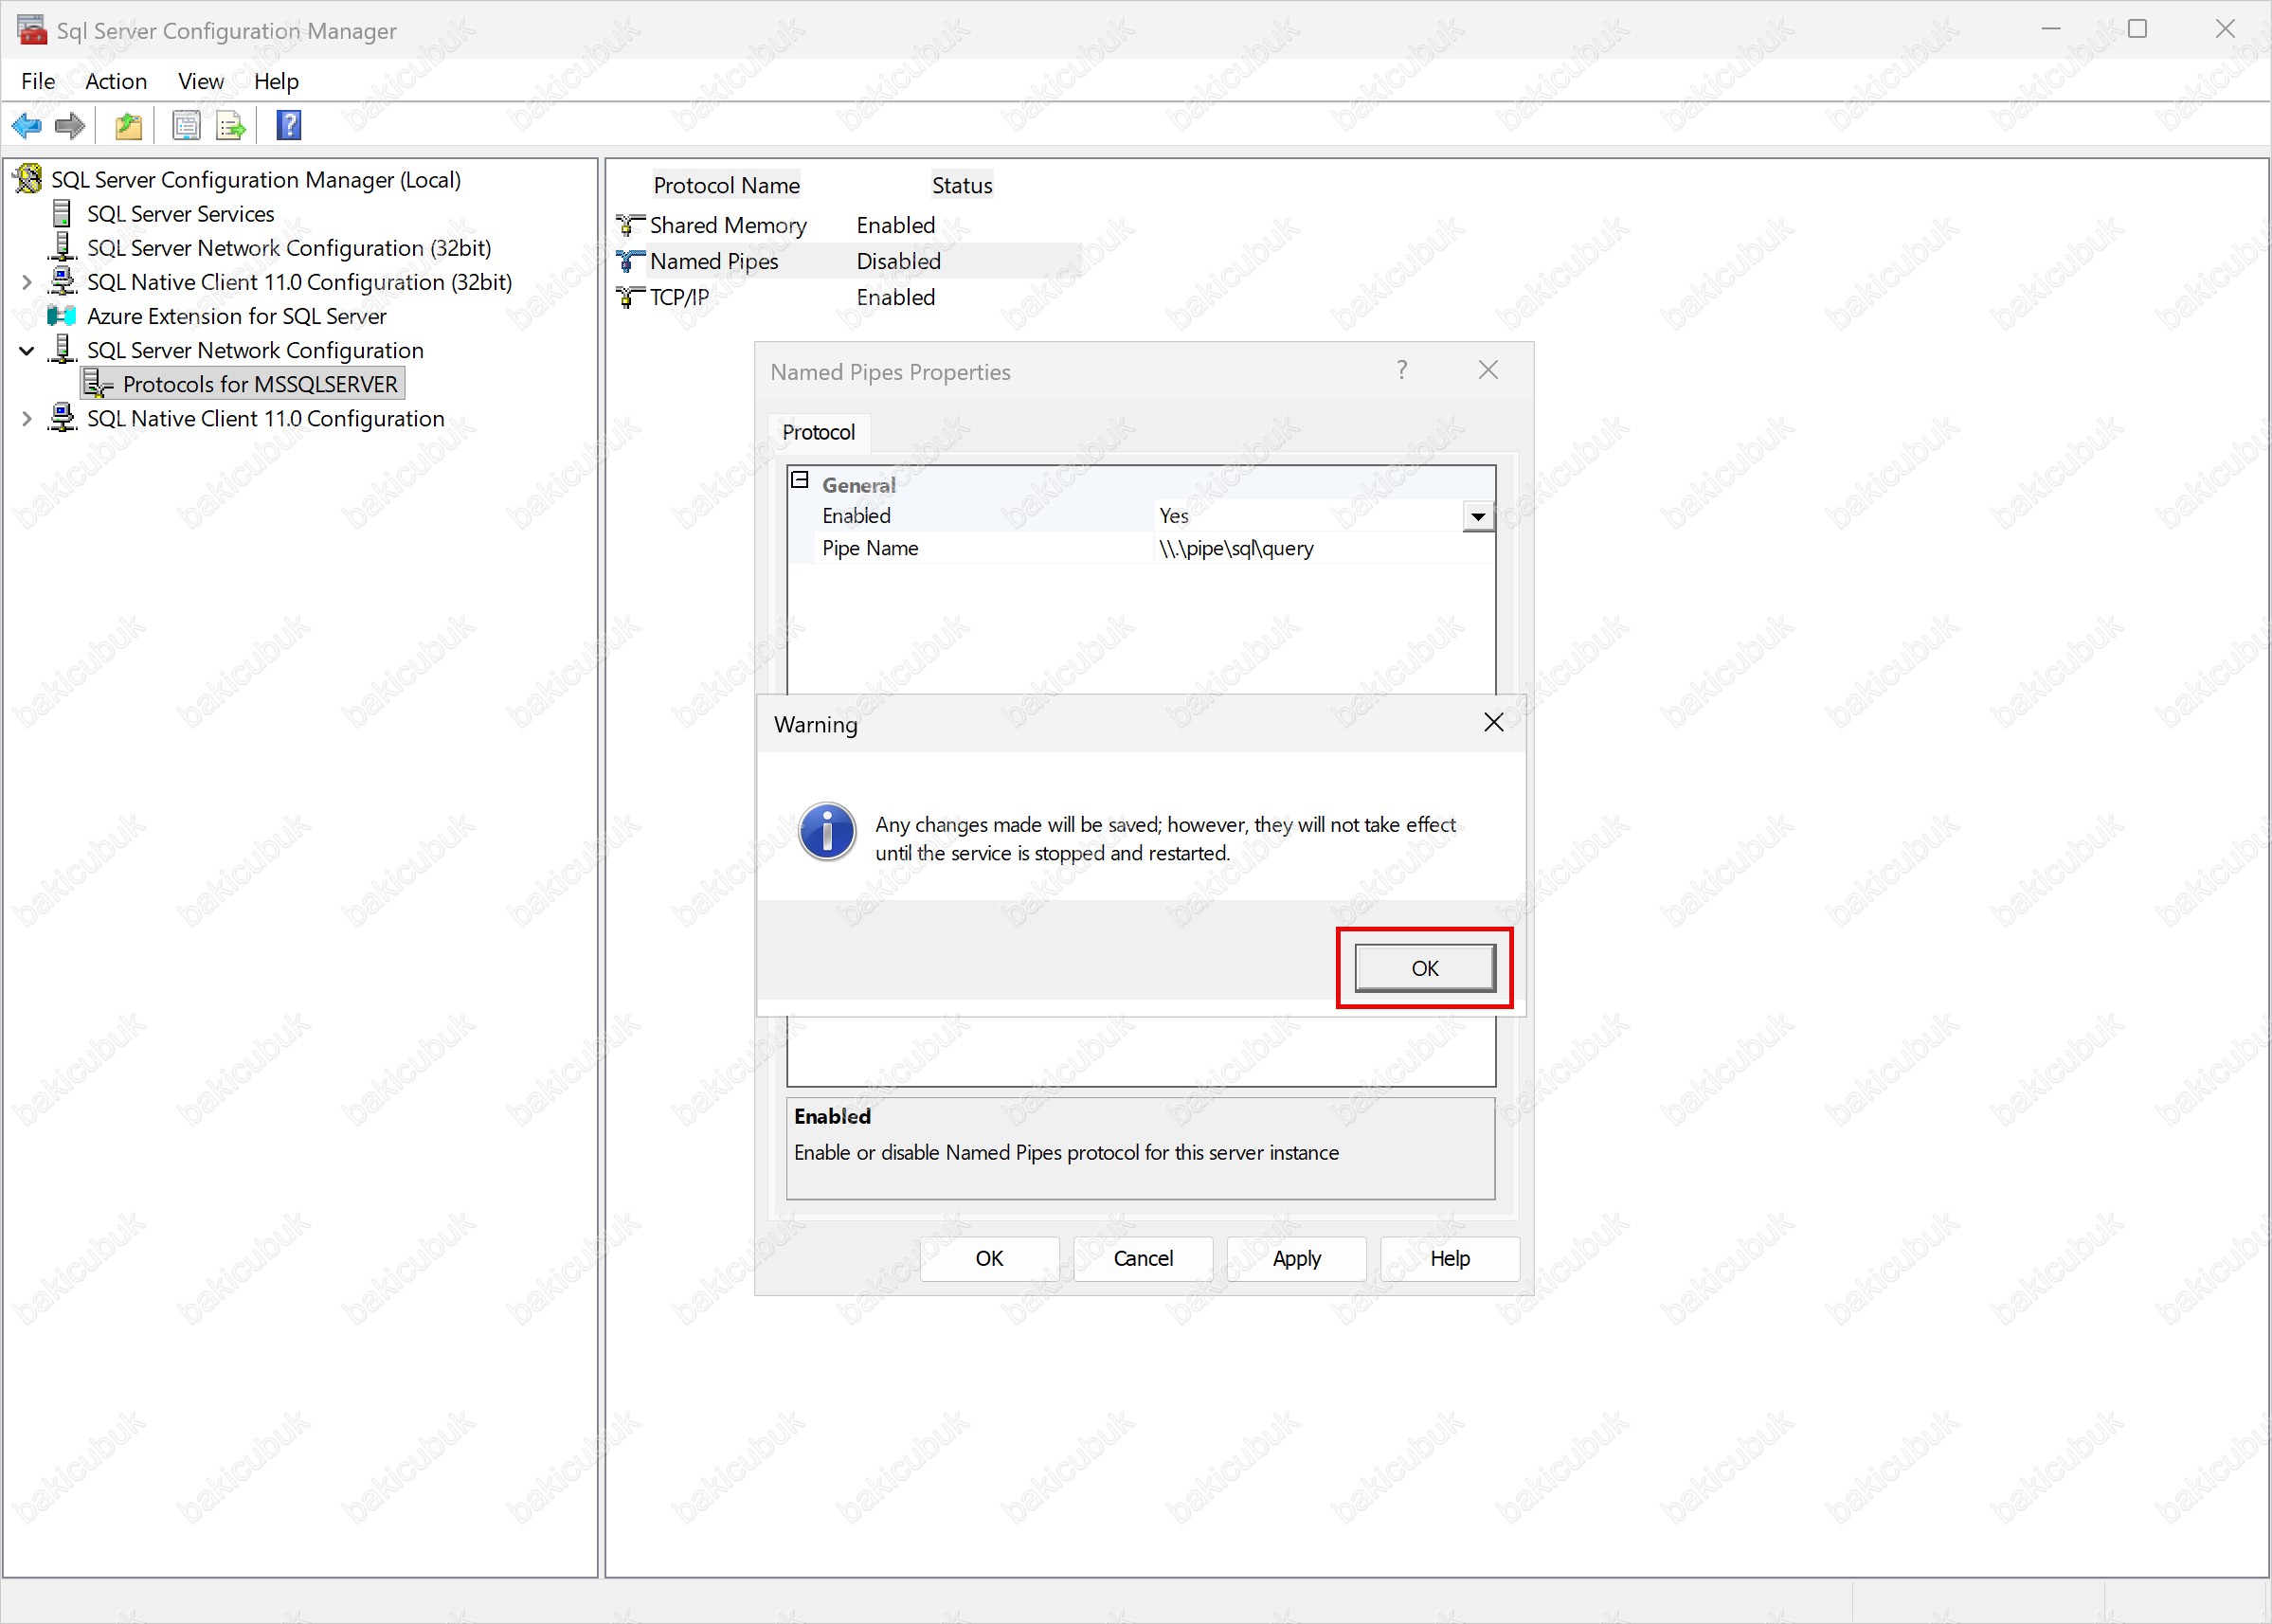Image resolution: width=2272 pixels, height=1624 pixels.
Task: Collapse SQL Server Network Configuration node
Action: point(27,351)
